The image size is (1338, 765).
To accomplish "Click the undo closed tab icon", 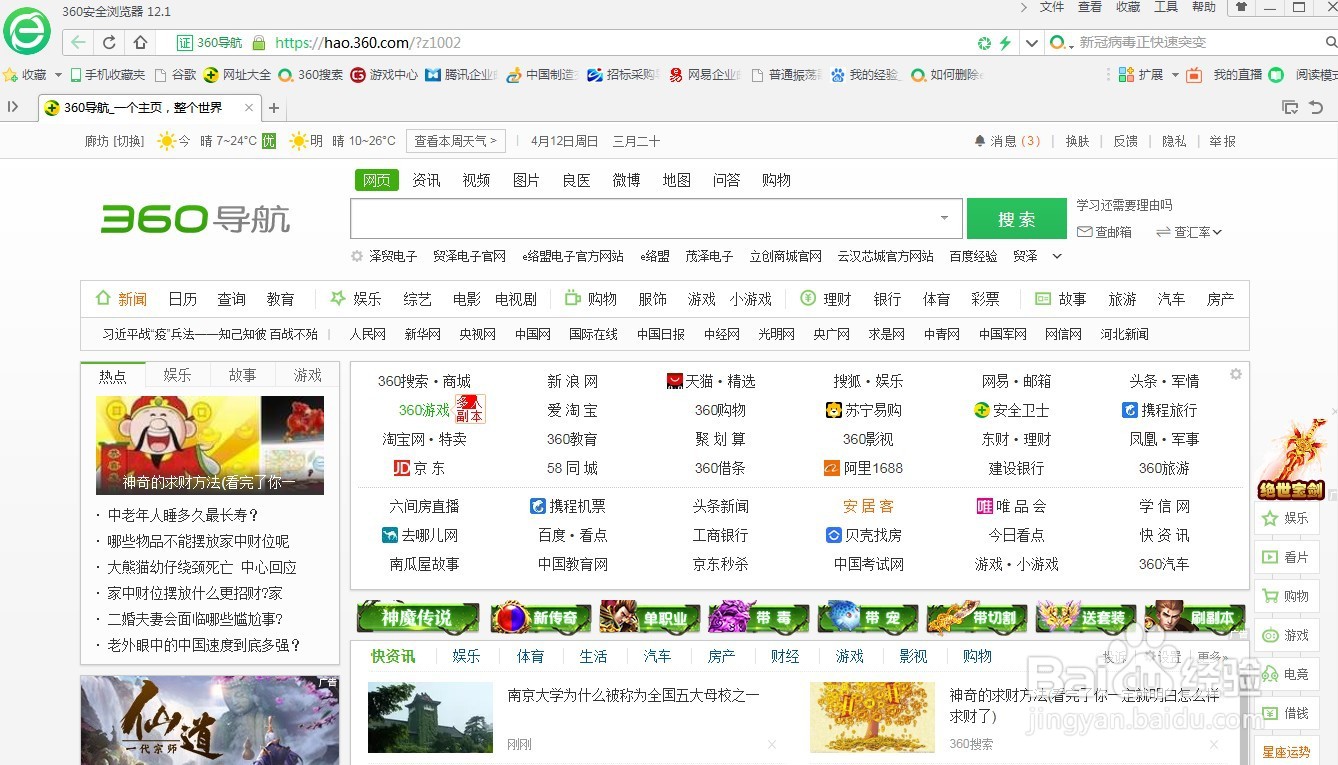I will pos(1314,107).
